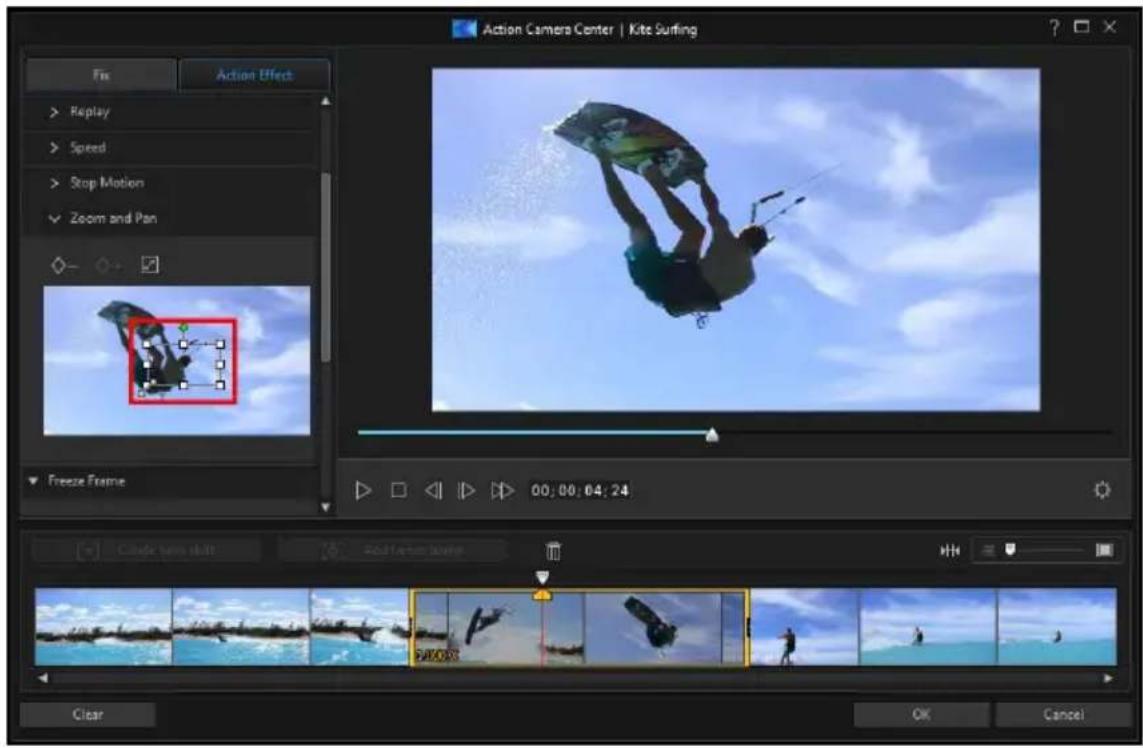The width and height of the screenshot is (1143, 748).
Task: Click the zoom-out icon on the timeline slider
Action: click(988, 550)
